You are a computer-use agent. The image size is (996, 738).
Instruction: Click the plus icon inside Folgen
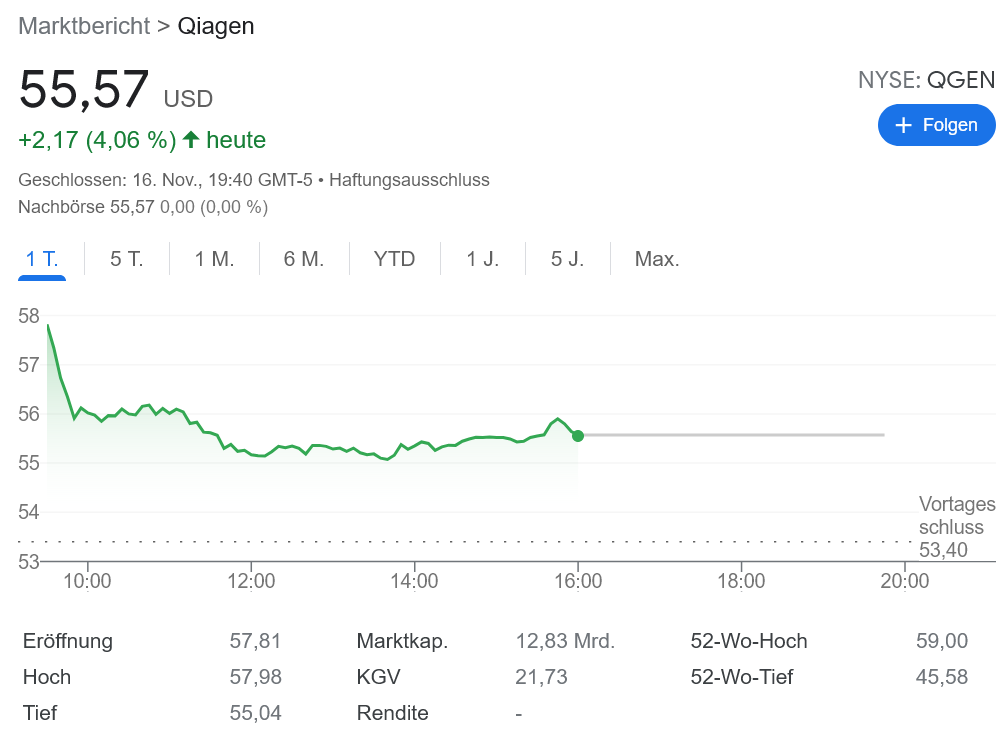pyautogui.click(x=904, y=125)
